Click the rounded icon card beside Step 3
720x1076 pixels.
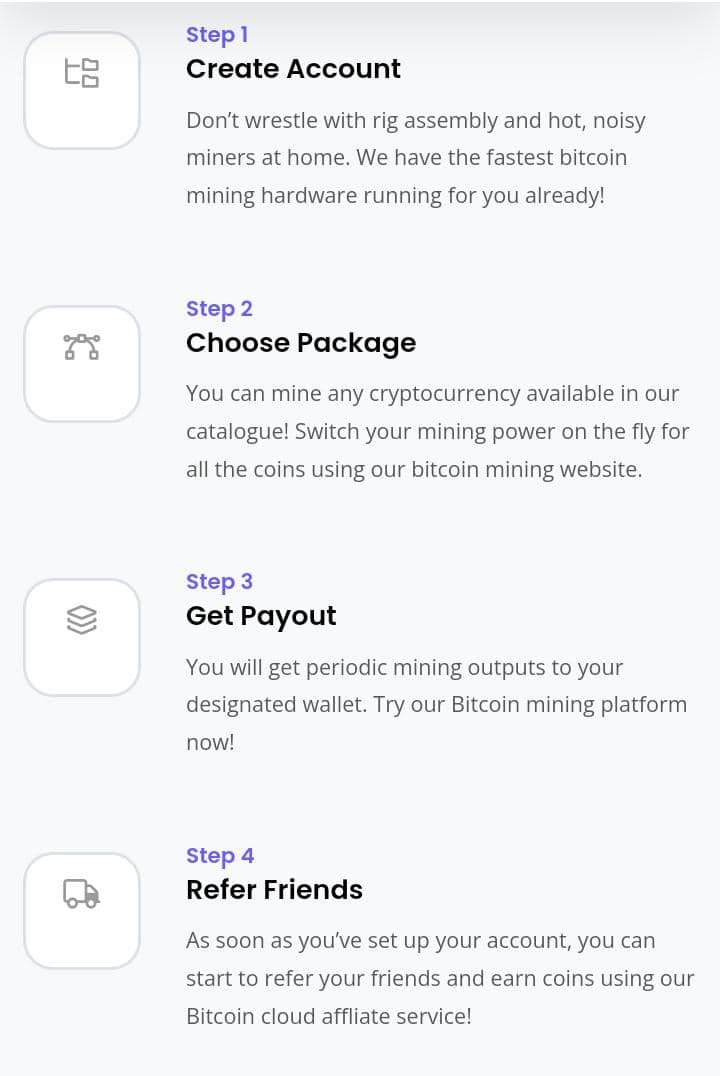[82, 638]
